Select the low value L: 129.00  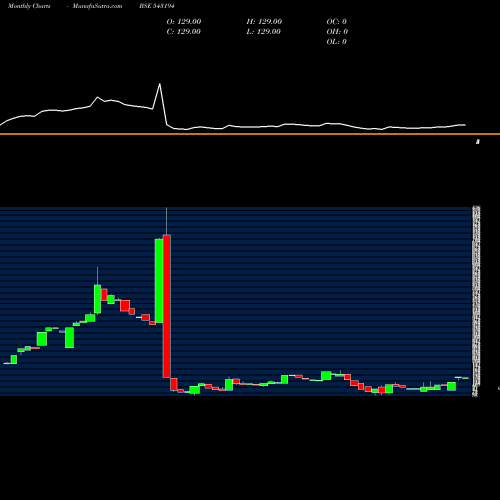pos(263,32)
